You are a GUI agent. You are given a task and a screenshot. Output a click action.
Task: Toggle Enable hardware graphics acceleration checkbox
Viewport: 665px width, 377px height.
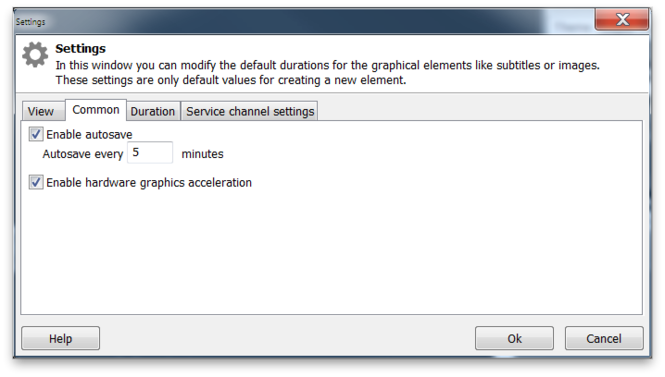(36, 182)
